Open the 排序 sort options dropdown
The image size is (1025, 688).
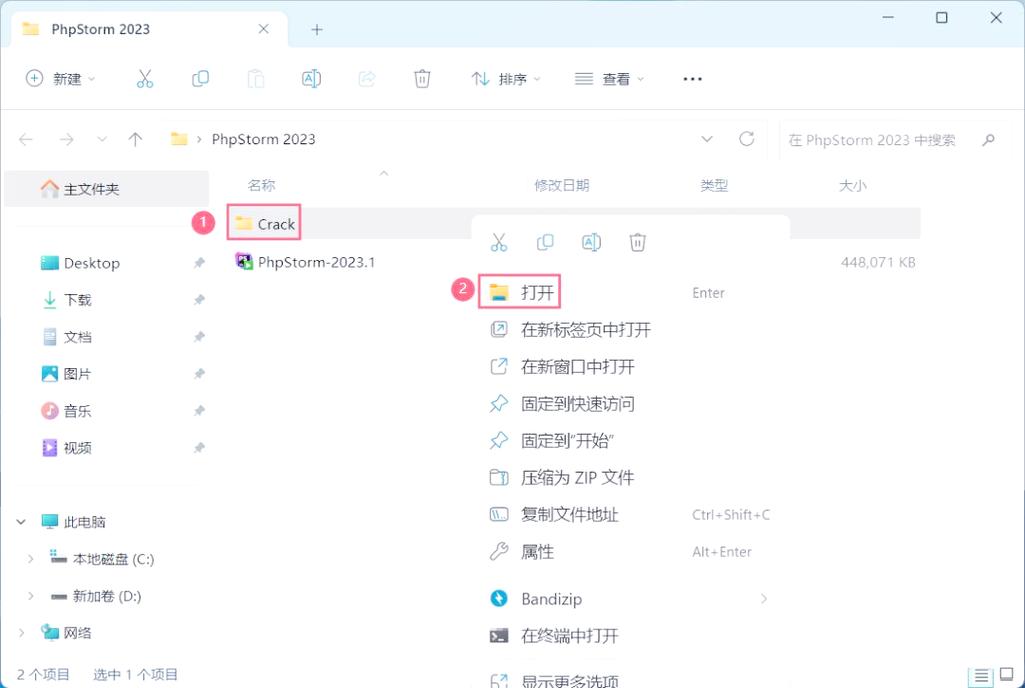[x=506, y=78]
